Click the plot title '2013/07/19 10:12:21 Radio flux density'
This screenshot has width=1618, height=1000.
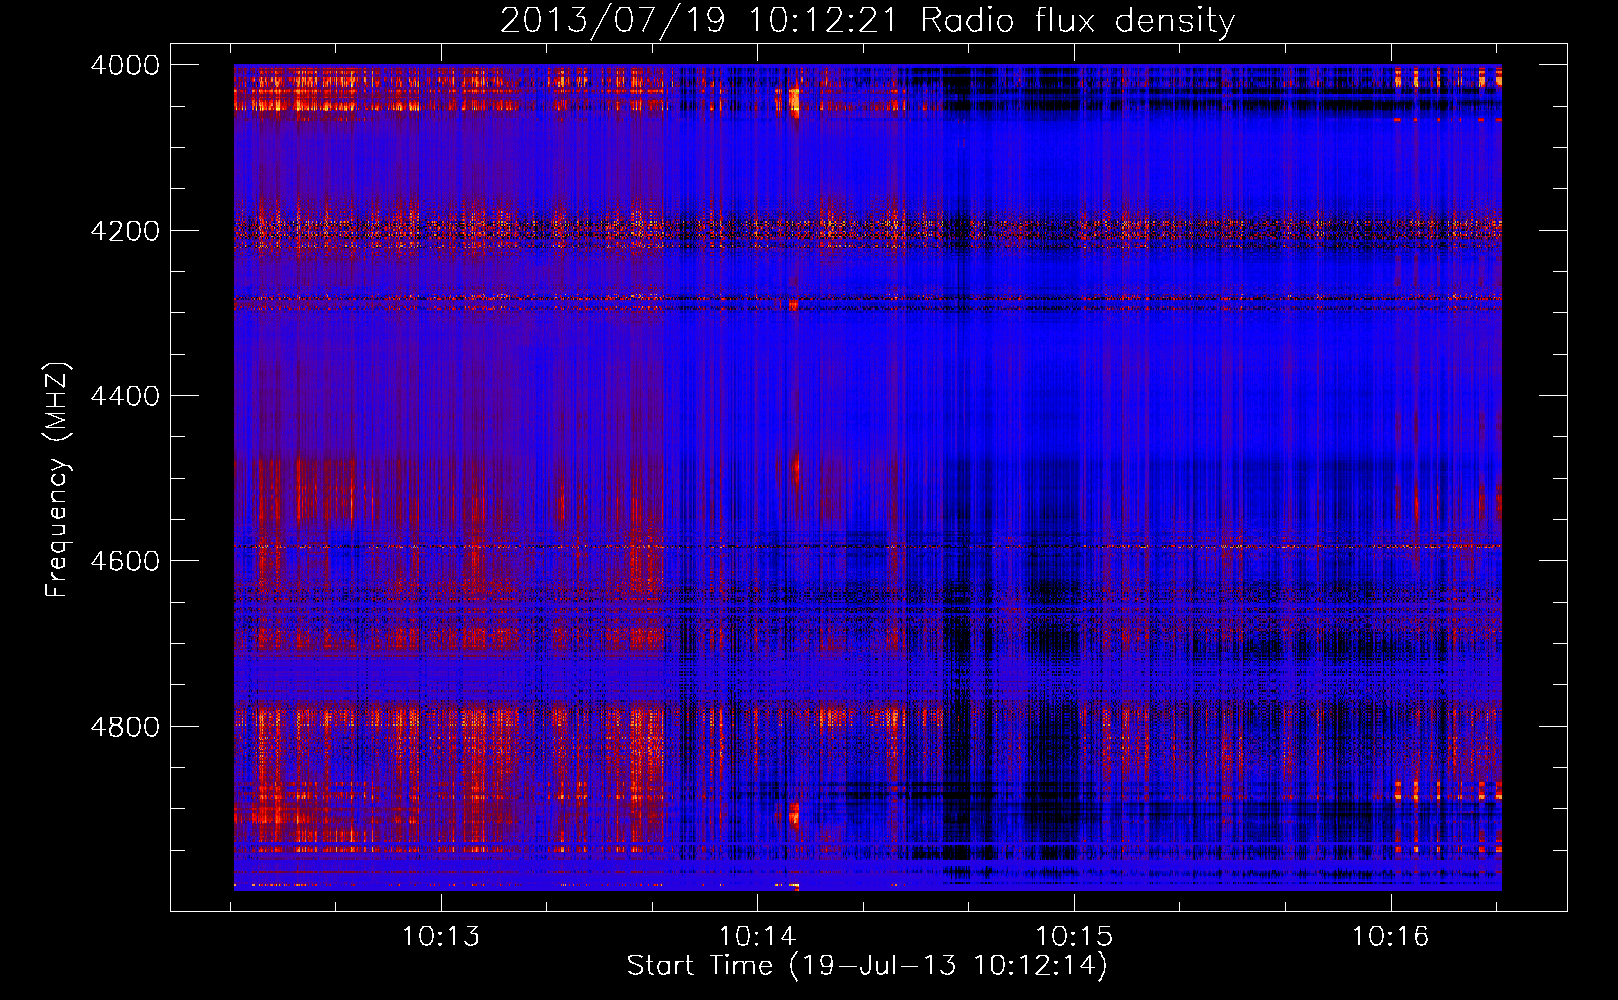pos(868,20)
